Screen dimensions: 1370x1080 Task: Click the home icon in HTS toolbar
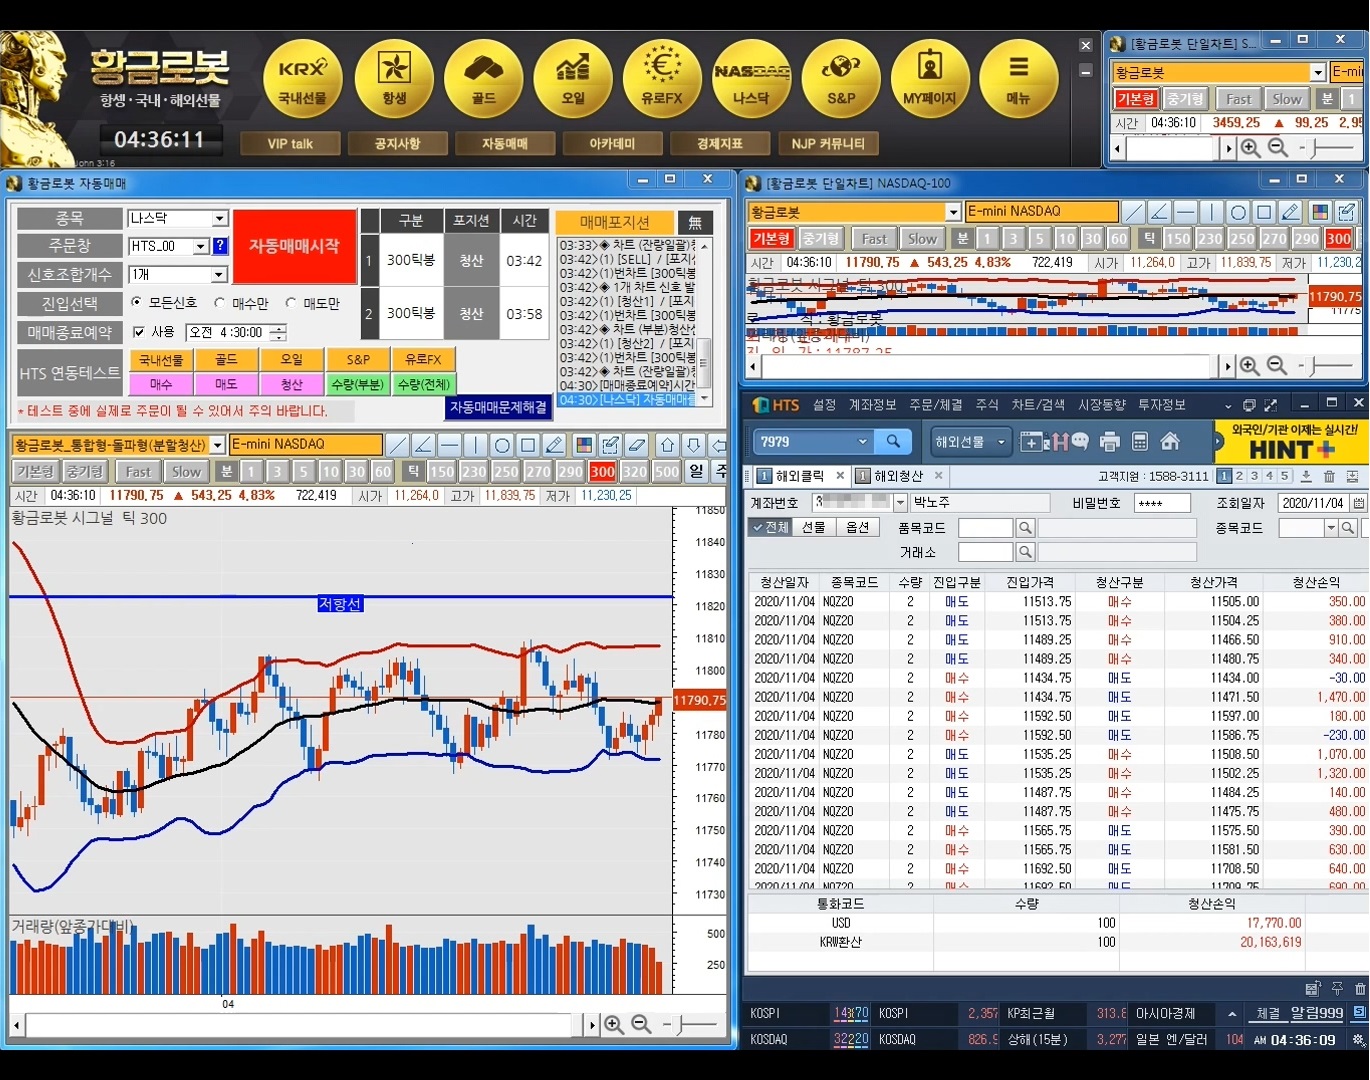(1170, 441)
